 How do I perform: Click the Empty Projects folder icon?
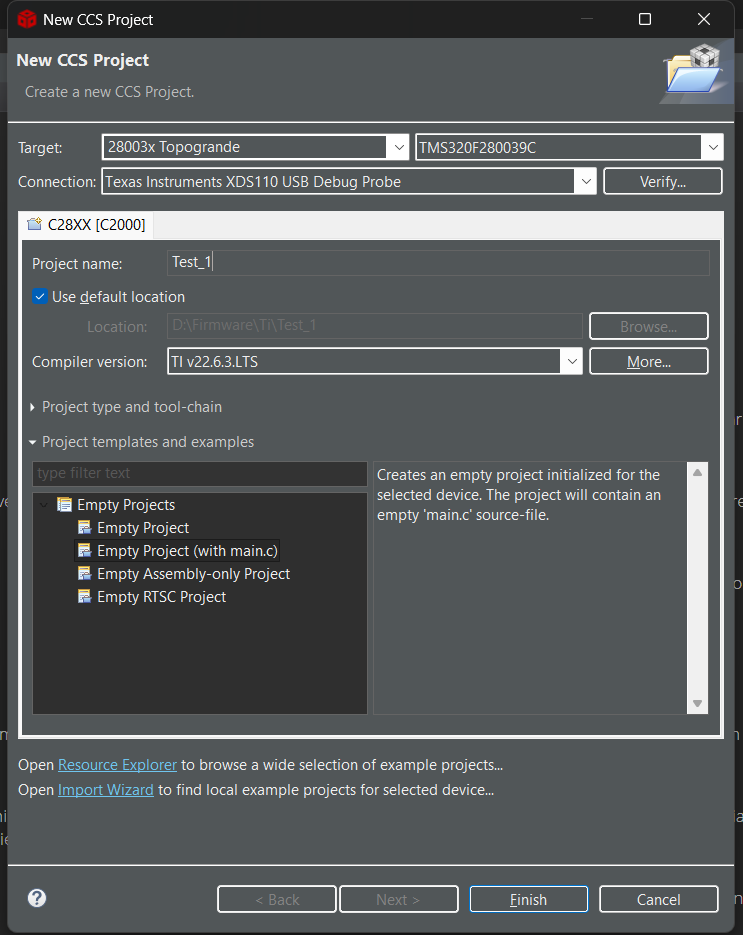[64, 504]
